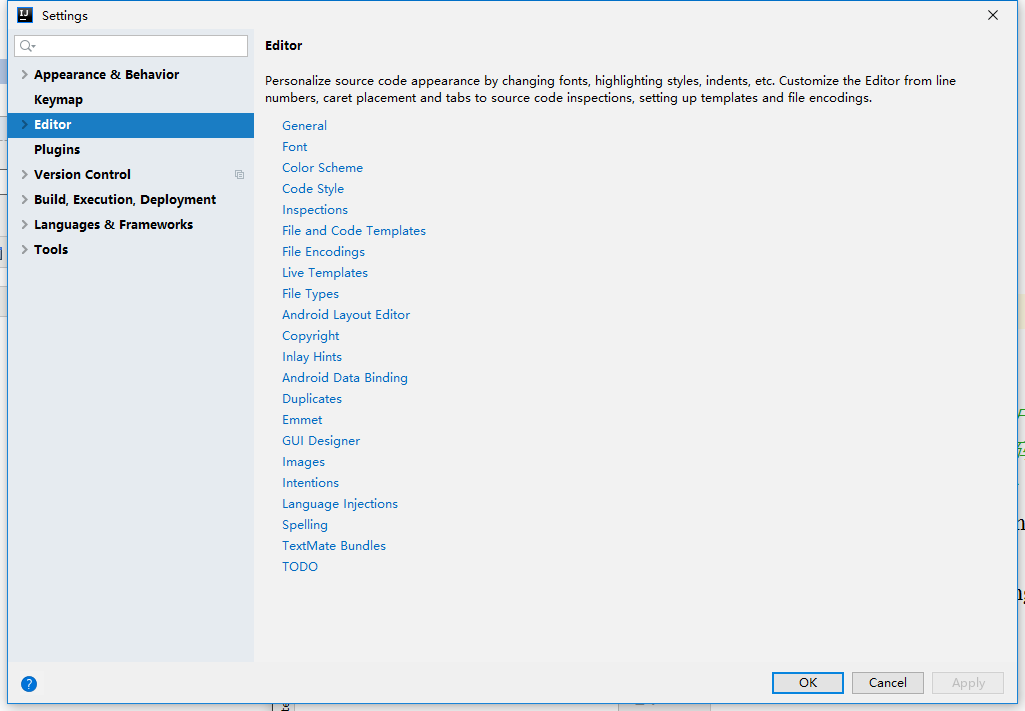The height and width of the screenshot is (711, 1025).
Task: Open the Emmet link
Action: tap(302, 420)
